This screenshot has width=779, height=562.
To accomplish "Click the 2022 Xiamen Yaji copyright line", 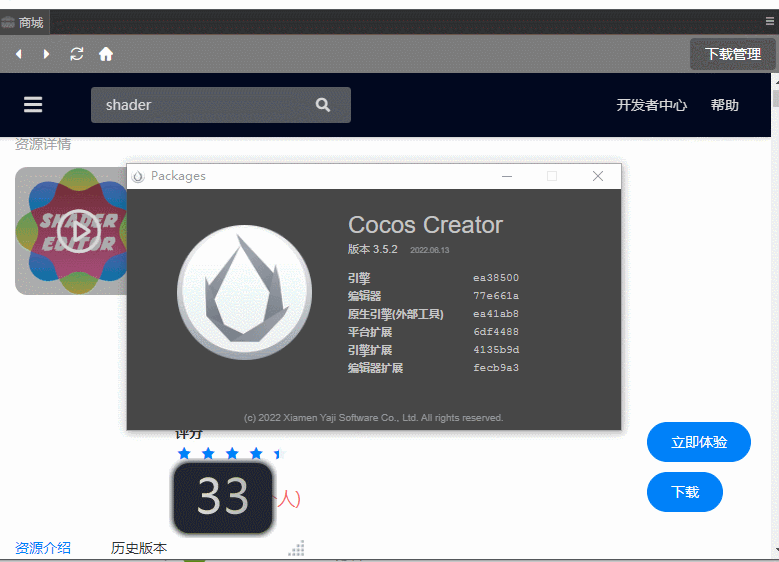I will pyautogui.click(x=374, y=417).
